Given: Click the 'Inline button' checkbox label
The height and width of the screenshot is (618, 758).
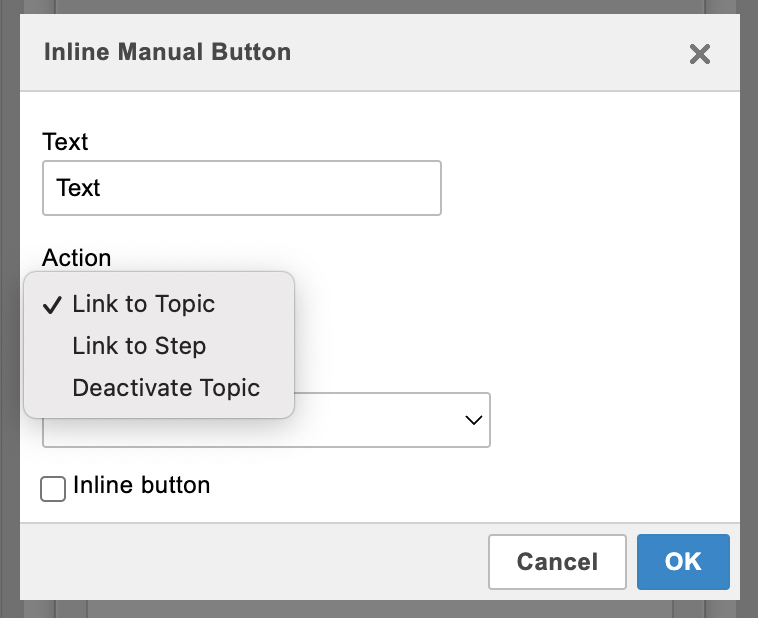Looking at the screenshot, I should [141, 486].
